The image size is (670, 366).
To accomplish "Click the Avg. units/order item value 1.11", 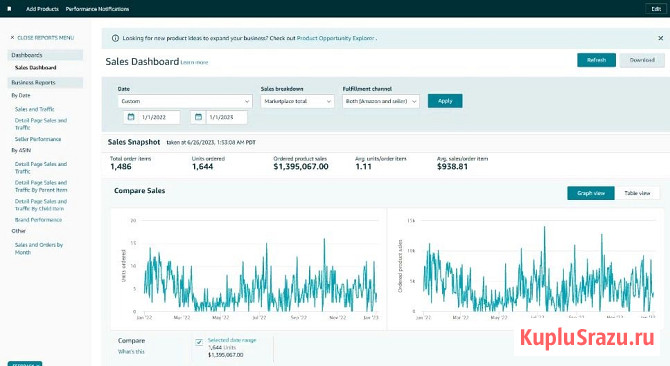I will click(x=363, y=167).
